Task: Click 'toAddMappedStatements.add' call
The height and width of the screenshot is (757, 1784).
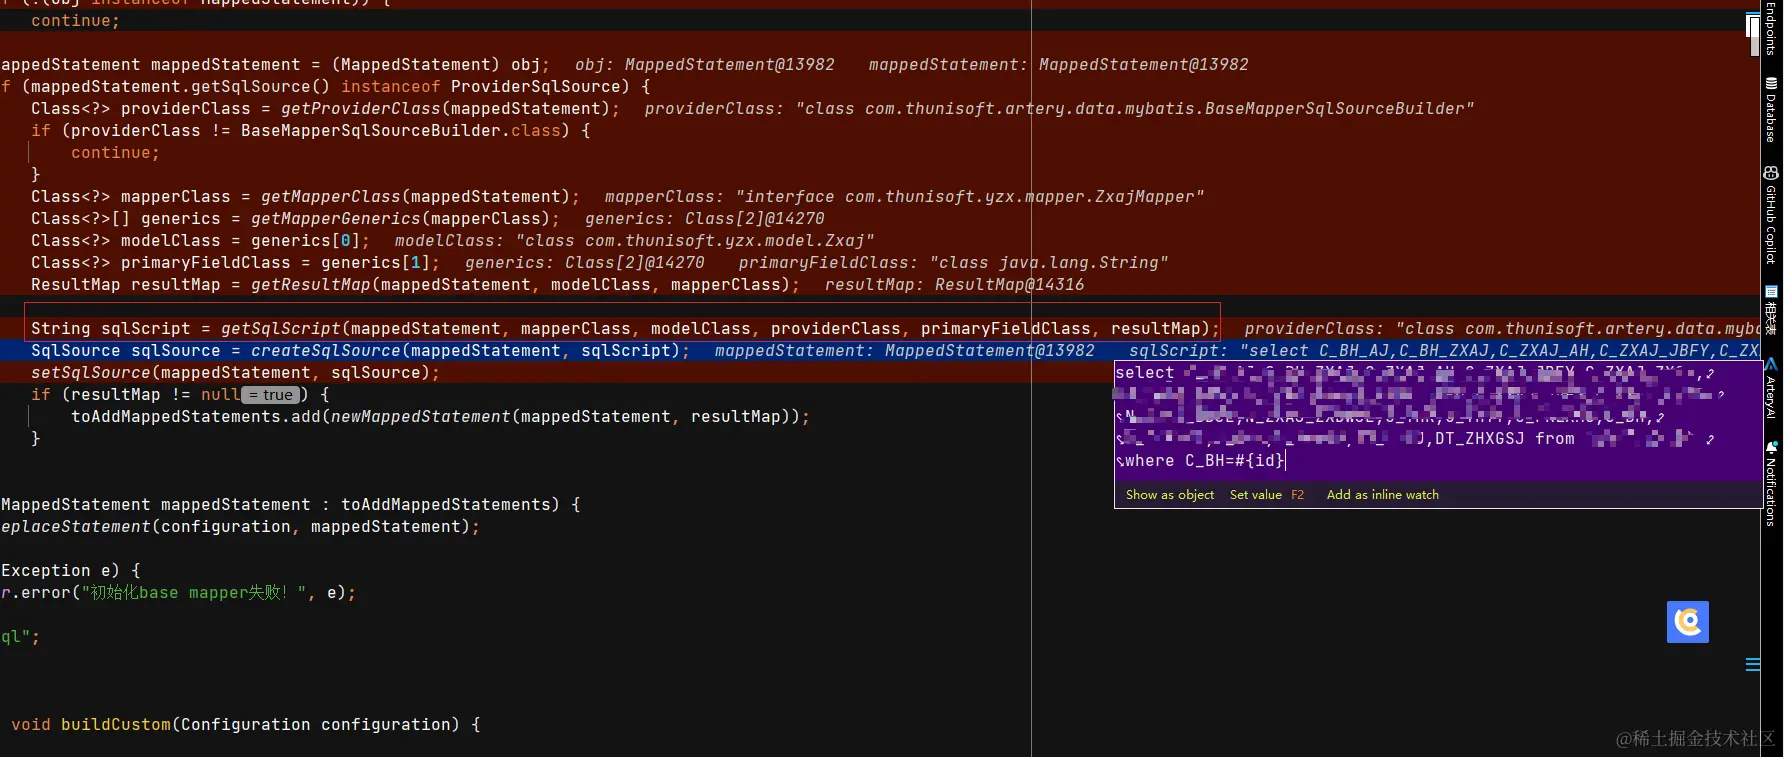Action: click(x=196, y=417)
